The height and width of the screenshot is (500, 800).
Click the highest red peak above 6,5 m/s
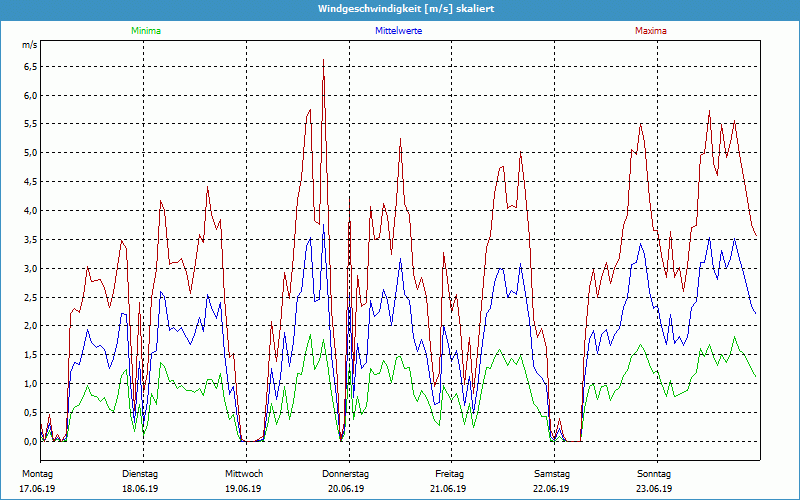click(x=323, y=61)
